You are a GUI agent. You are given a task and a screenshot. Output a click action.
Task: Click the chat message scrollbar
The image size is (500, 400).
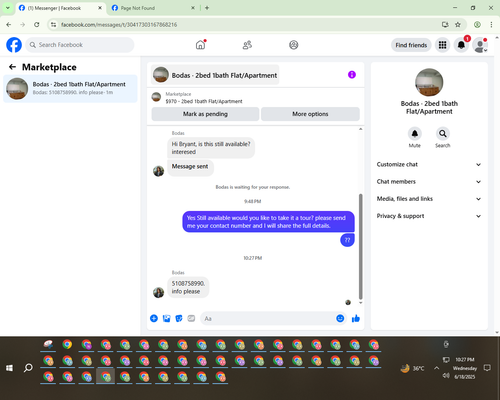click(x=360, y=247)
